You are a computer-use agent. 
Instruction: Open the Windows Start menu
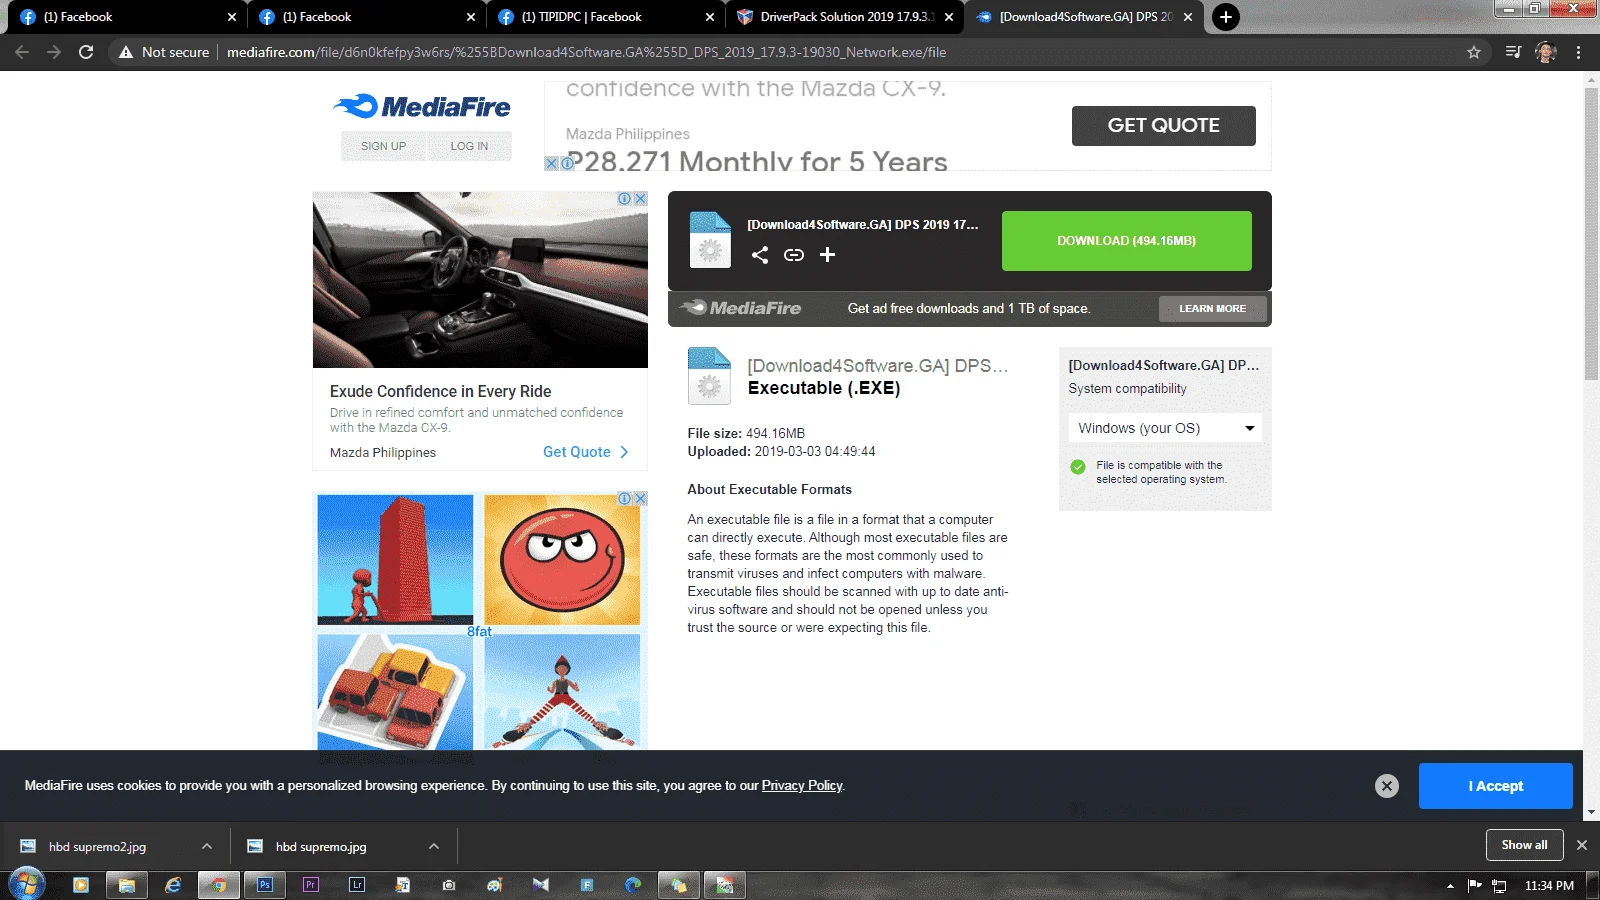click(27, 884)
